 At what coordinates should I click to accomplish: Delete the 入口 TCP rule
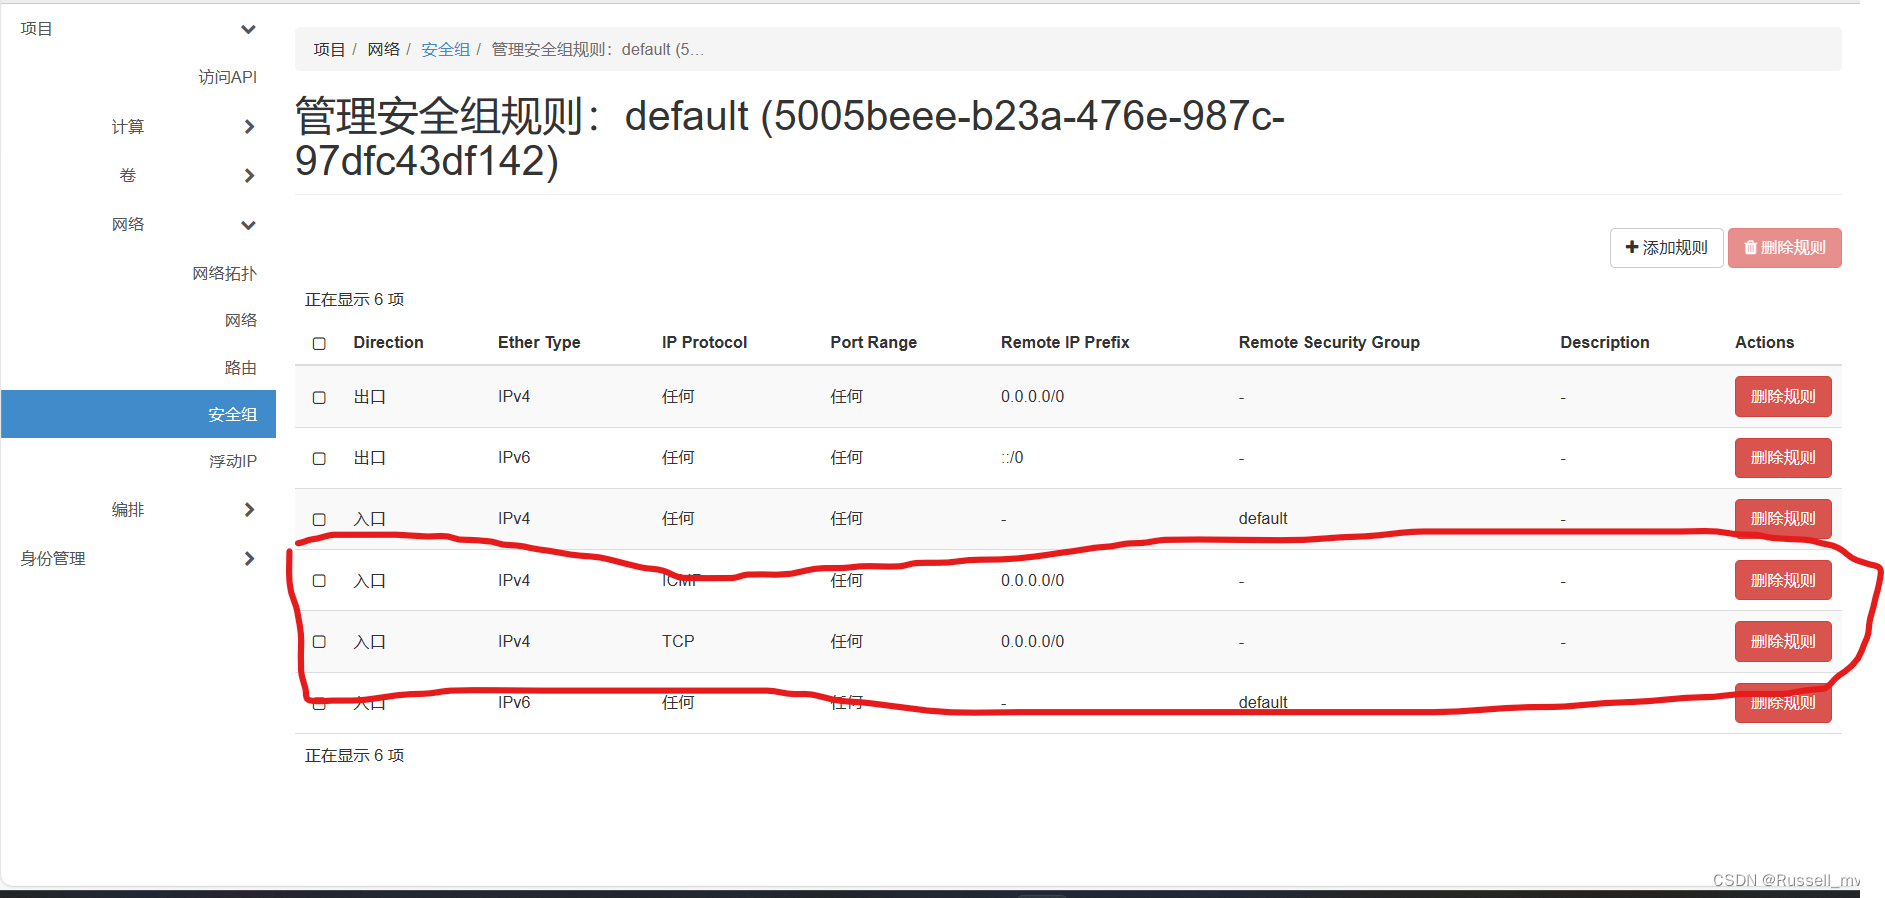point(1783,641)
